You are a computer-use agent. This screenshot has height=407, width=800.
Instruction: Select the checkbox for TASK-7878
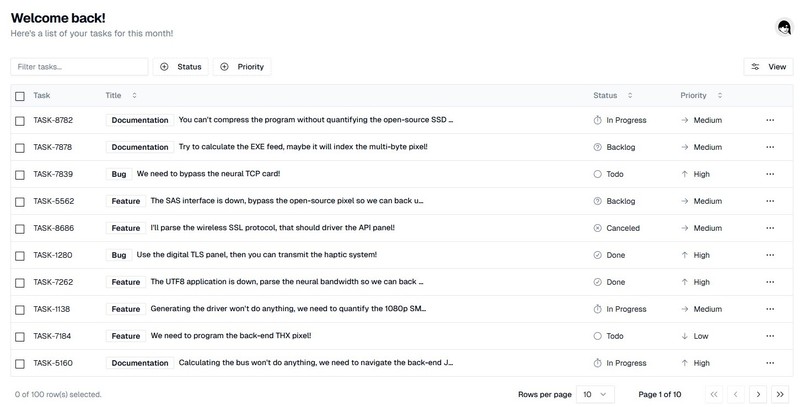(20, 147)
